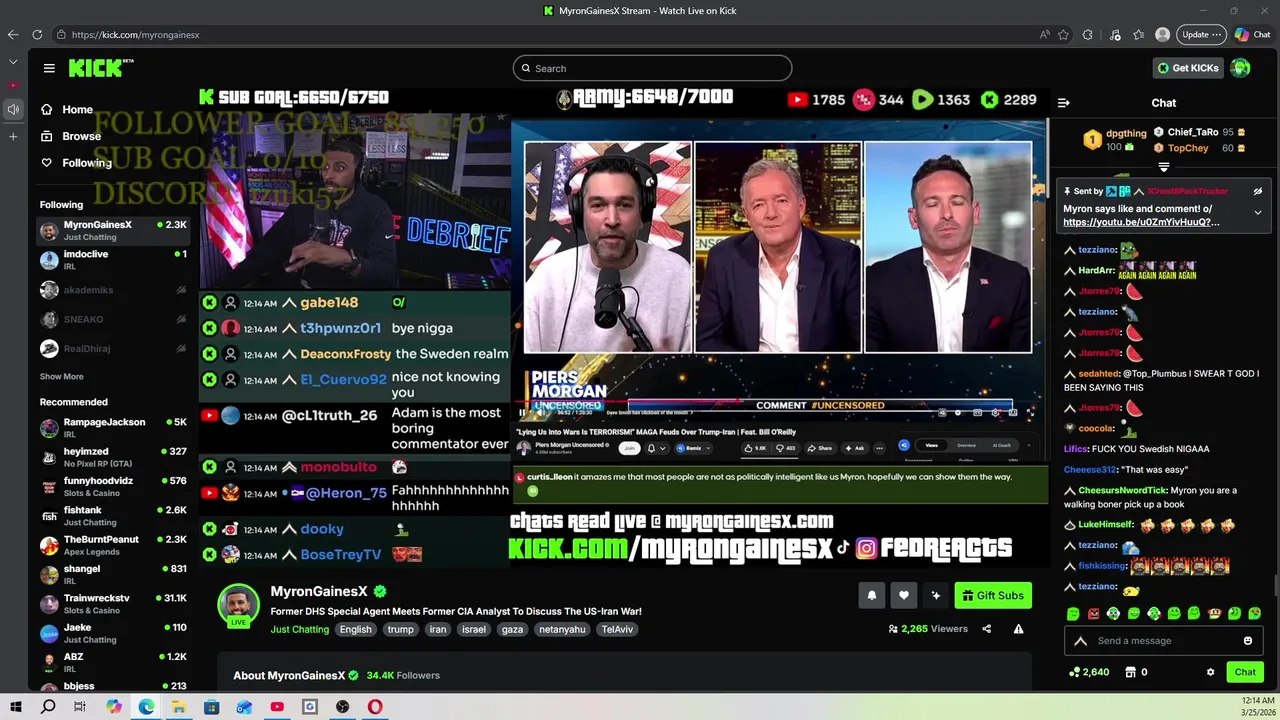Open Windows Start menu
The height and width of the screenshot is (720, 1280).
[16, 707]
